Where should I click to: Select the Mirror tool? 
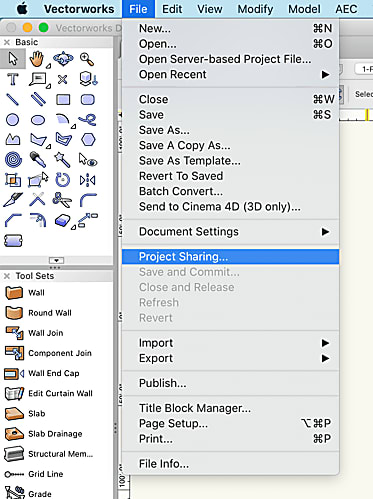click(x=88, y=180)
